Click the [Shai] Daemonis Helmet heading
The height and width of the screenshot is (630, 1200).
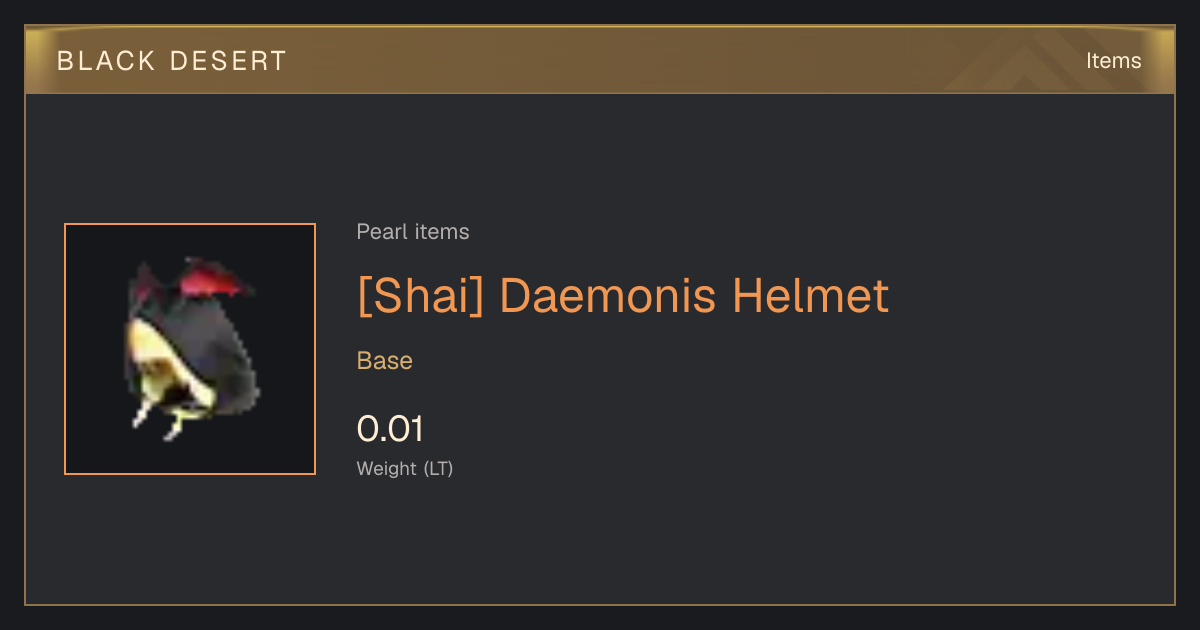pyautogui.click(x=623, y=296)
